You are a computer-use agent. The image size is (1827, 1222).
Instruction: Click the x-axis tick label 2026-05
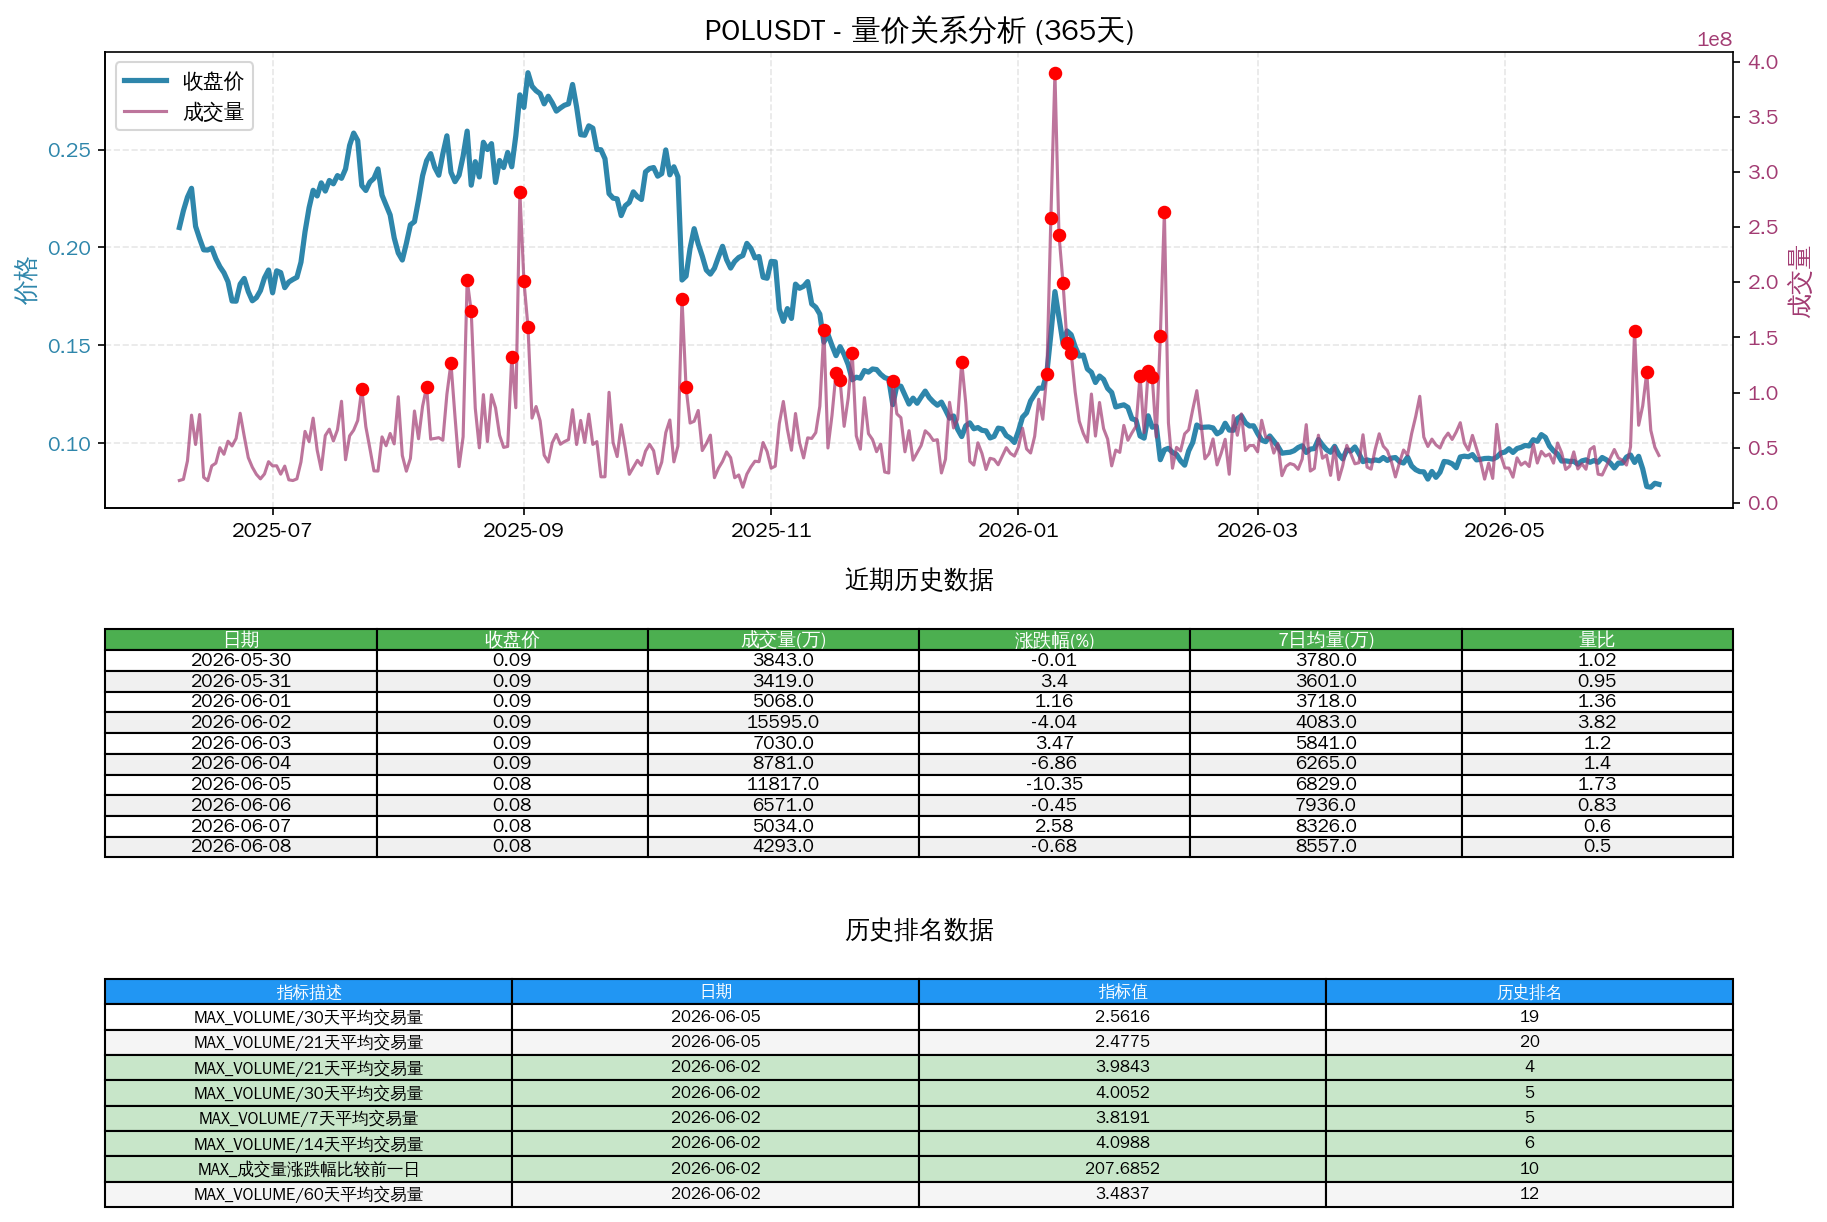tap(1504, 530)
